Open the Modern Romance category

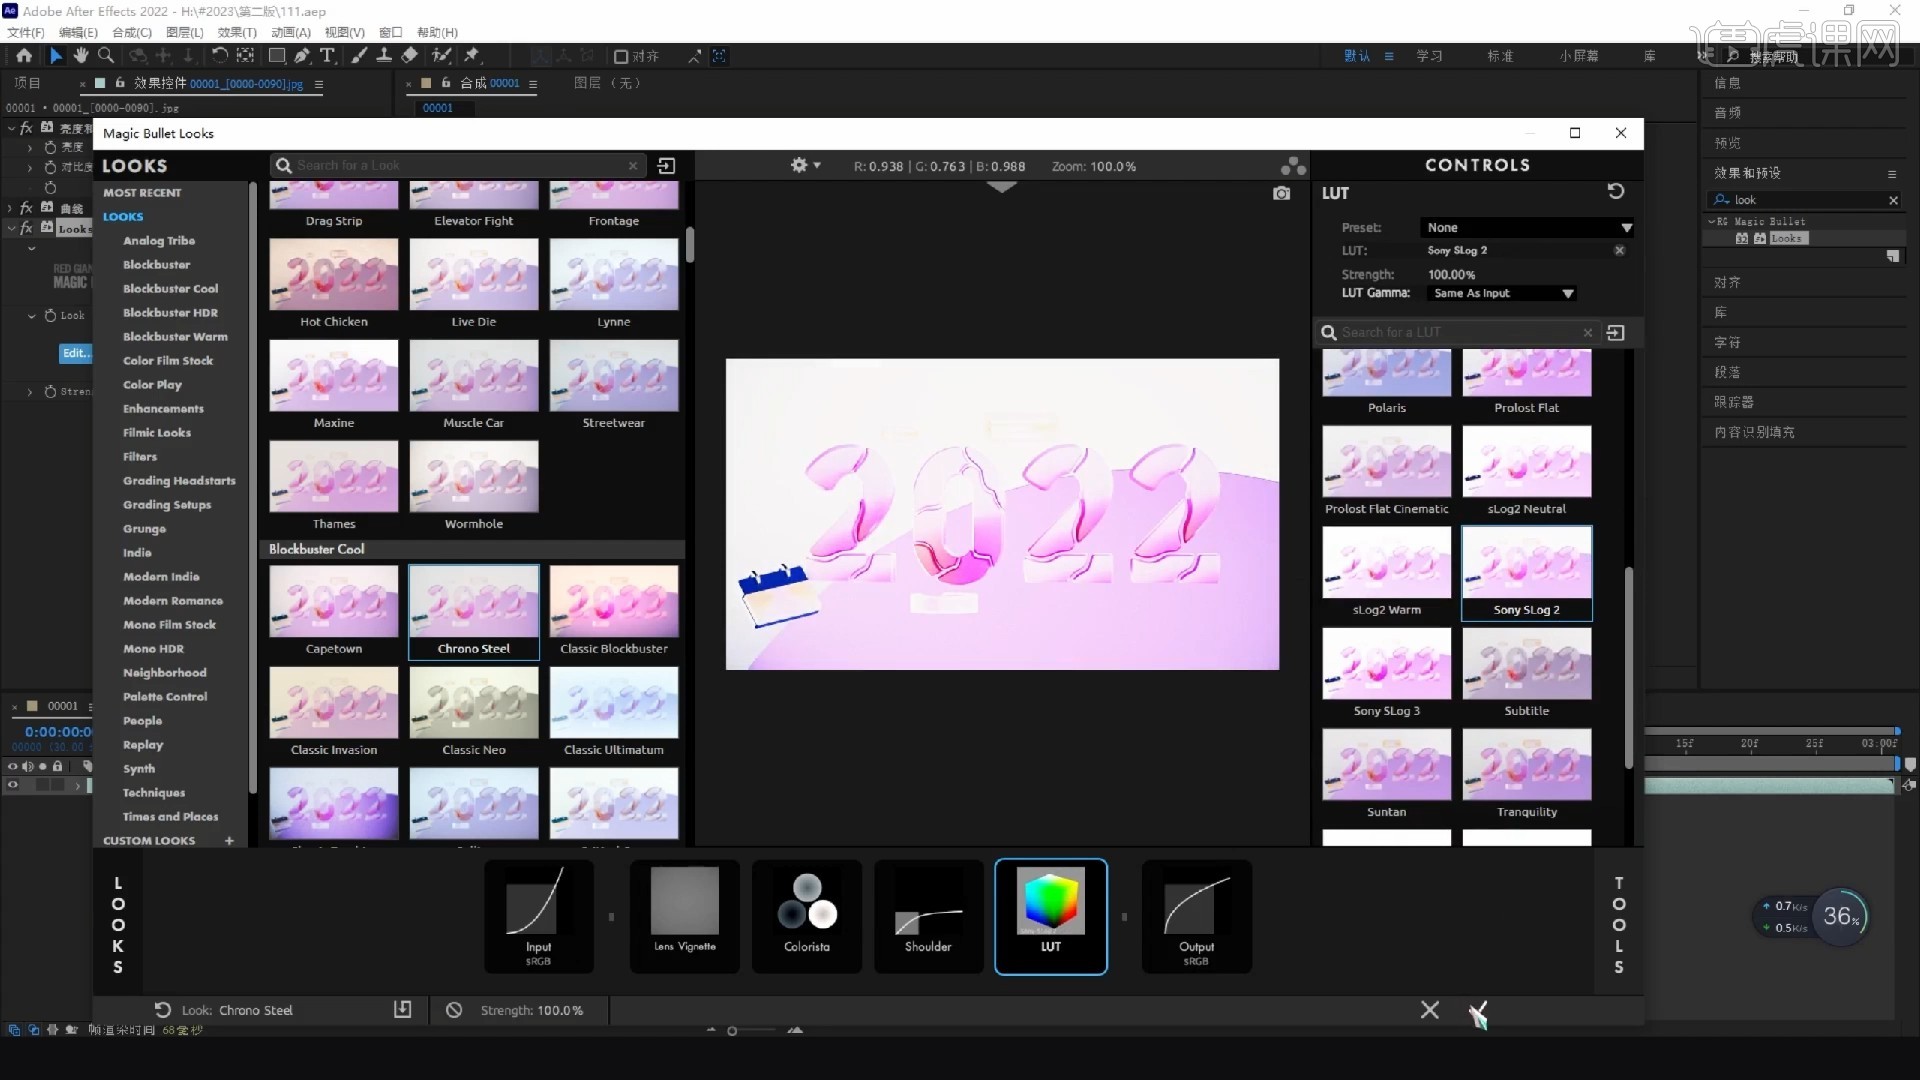coord(173,601)
